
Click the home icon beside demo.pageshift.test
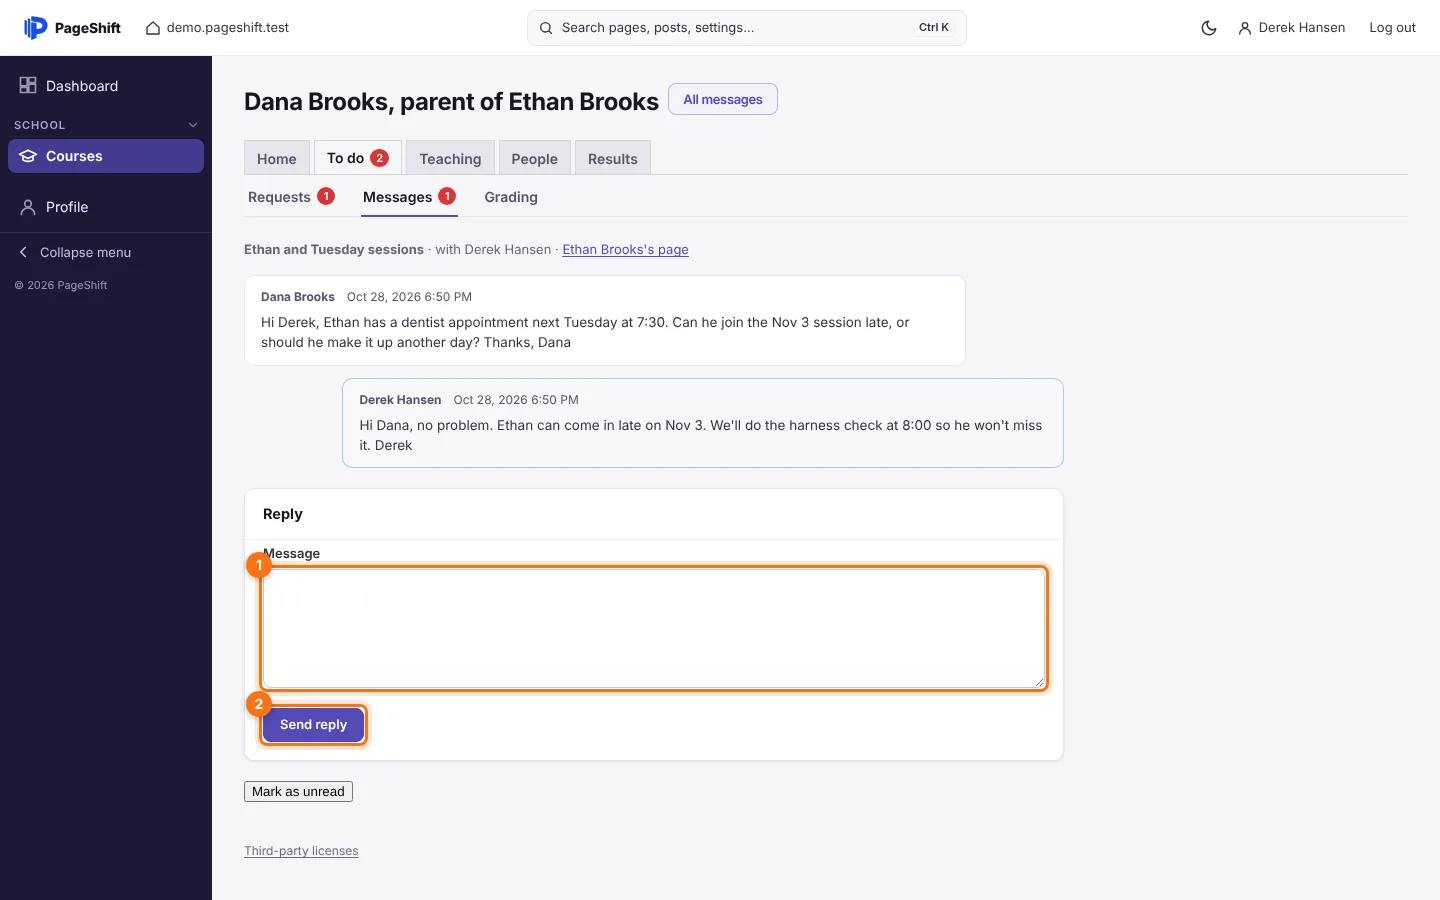pyautogui.click(x=153, y=28)
